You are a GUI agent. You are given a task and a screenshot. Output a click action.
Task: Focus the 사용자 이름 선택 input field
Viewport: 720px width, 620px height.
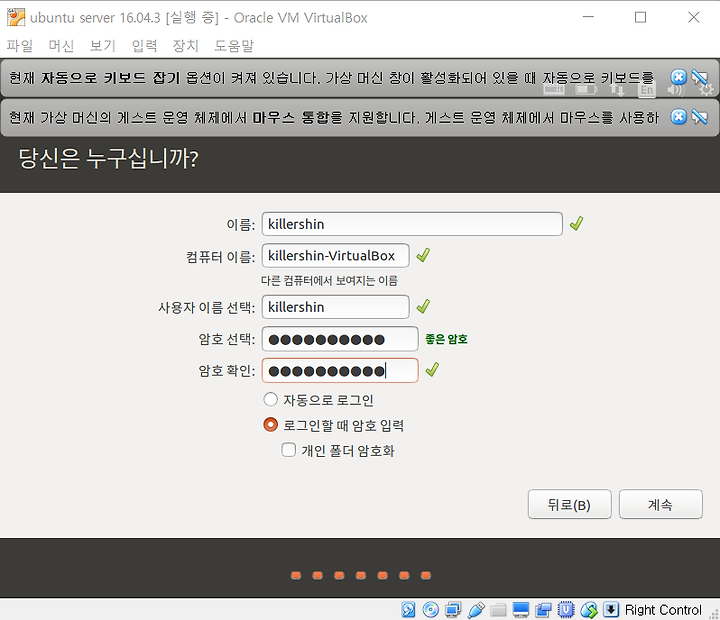(x=335, y=307)
